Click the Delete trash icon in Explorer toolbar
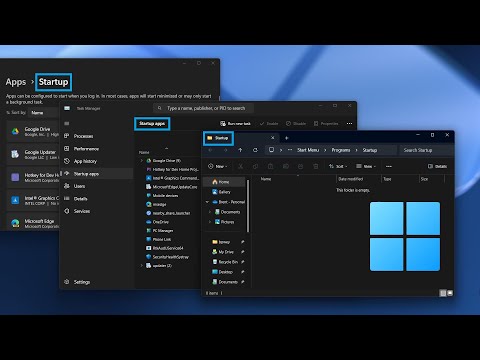The height and width of the screenshot is (360, 480). (316, 166)
